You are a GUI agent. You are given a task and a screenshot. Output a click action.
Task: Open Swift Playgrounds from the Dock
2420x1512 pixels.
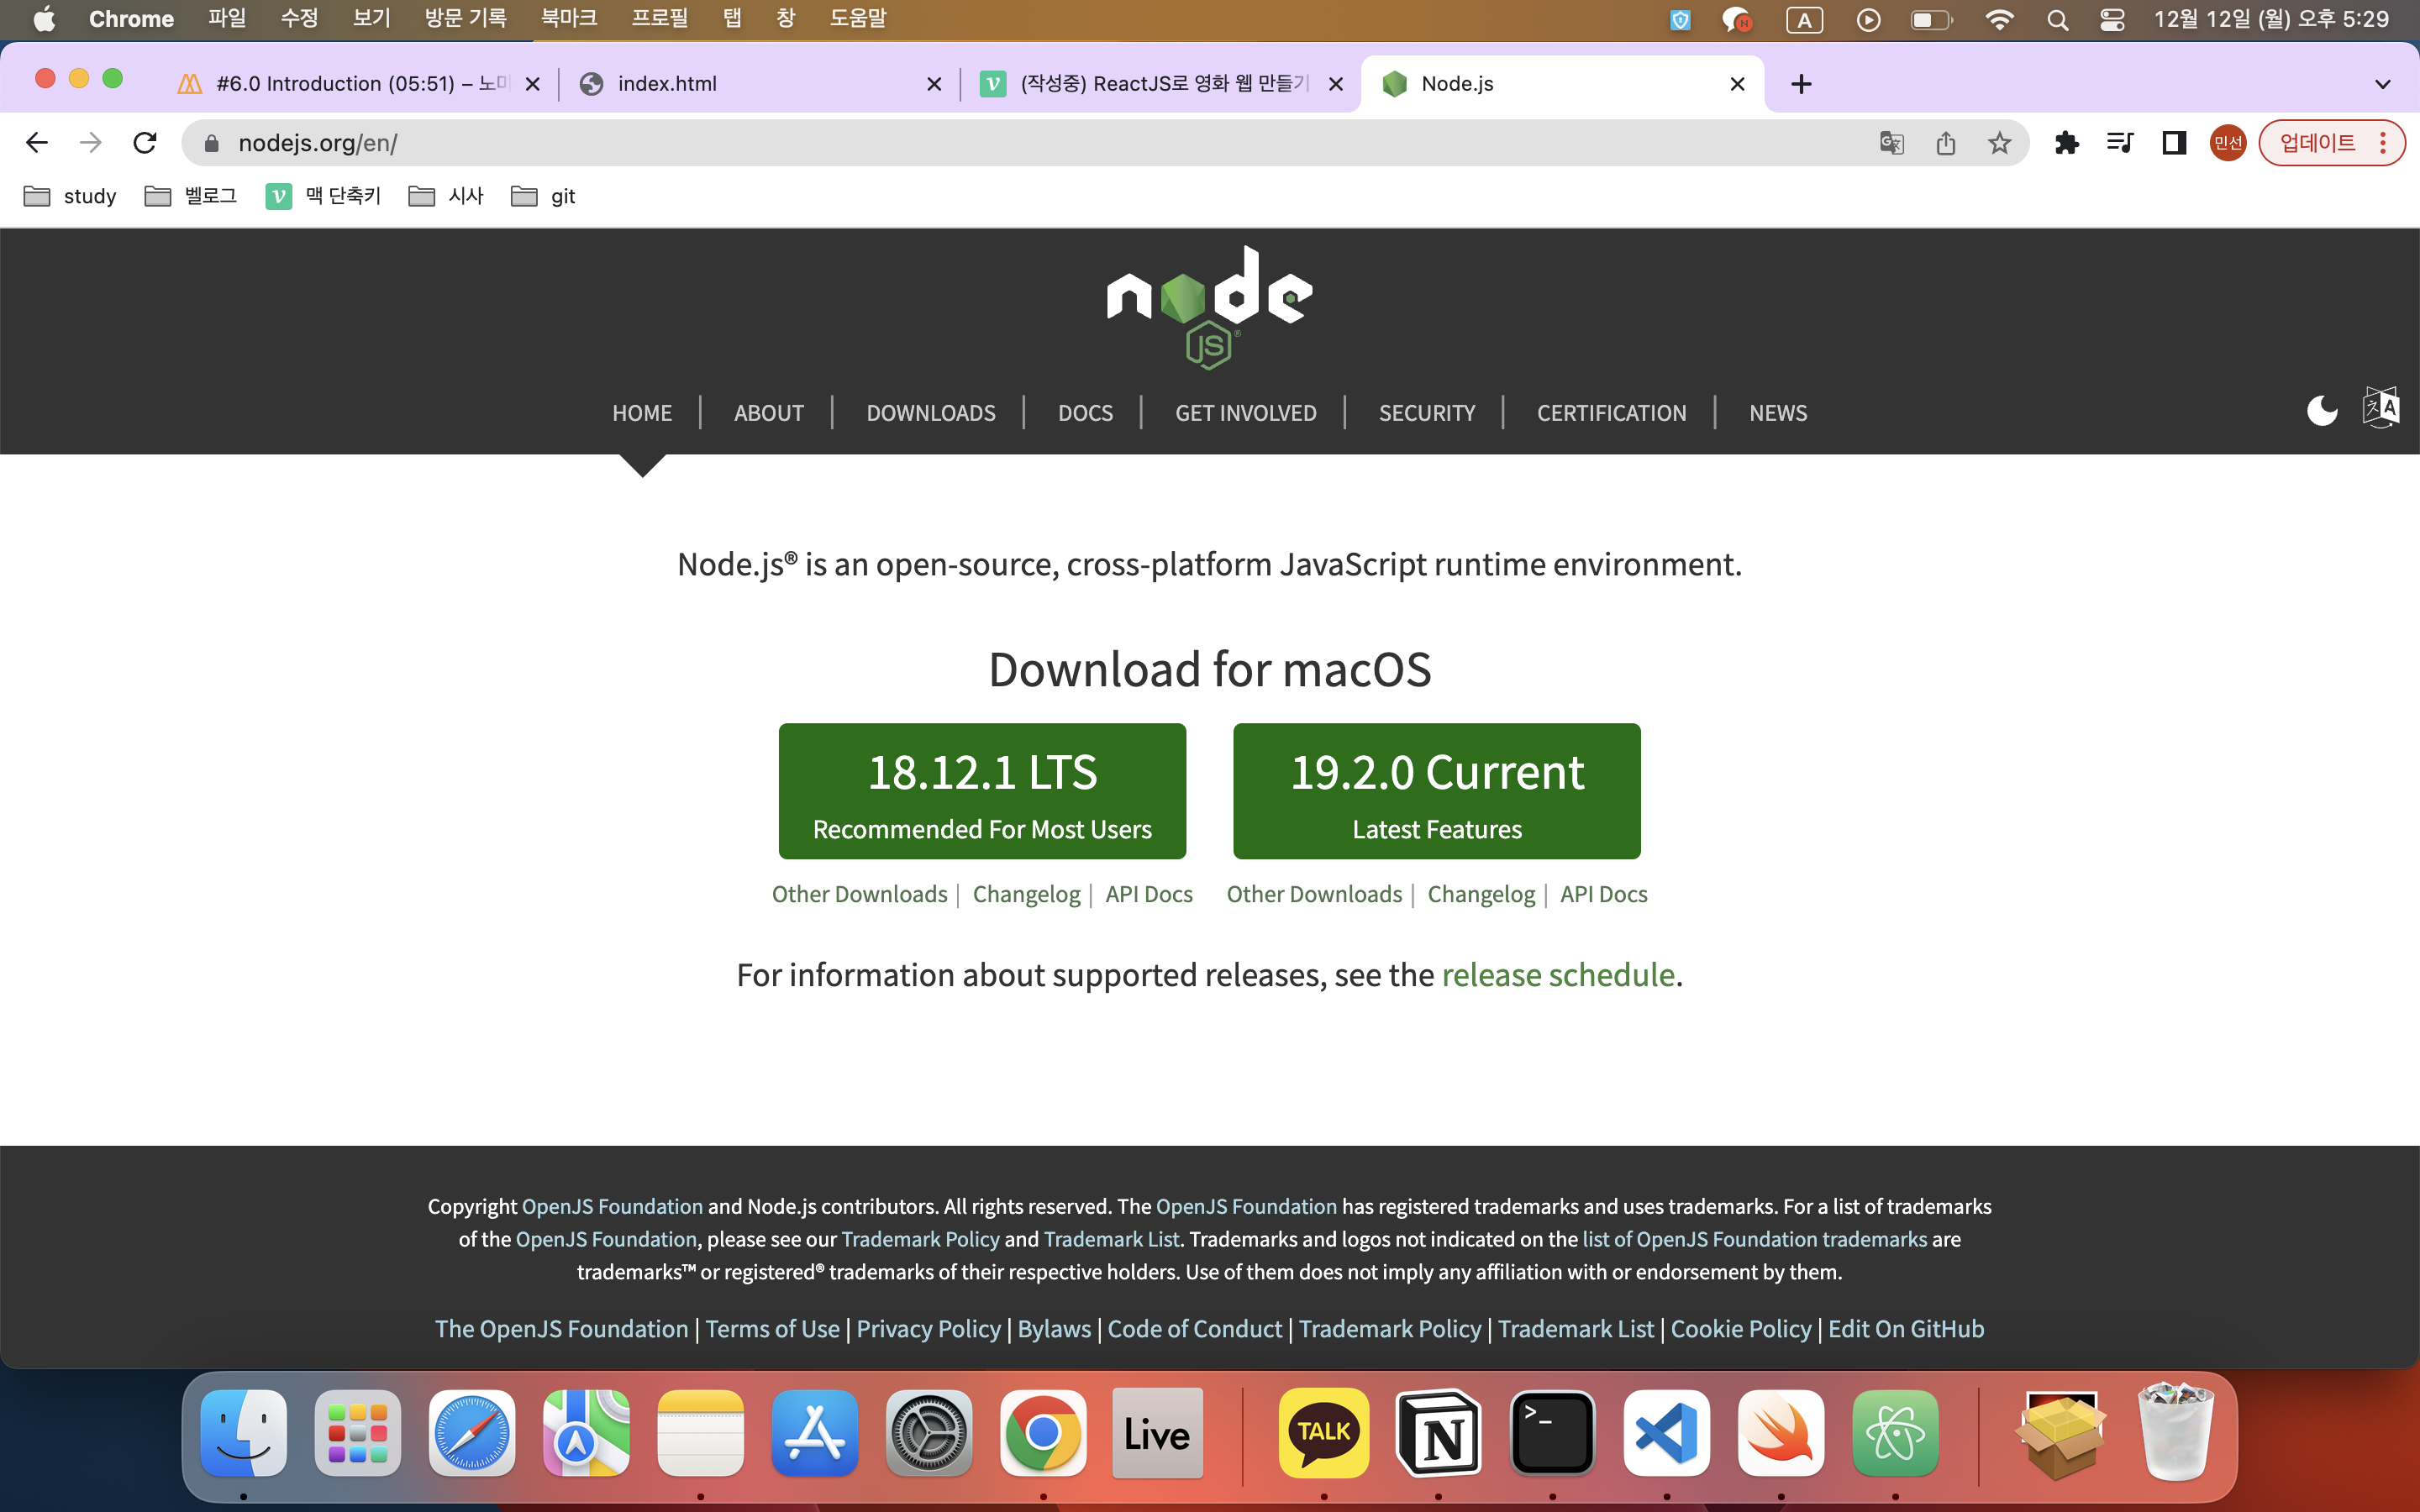(x=1780, y=1433)
